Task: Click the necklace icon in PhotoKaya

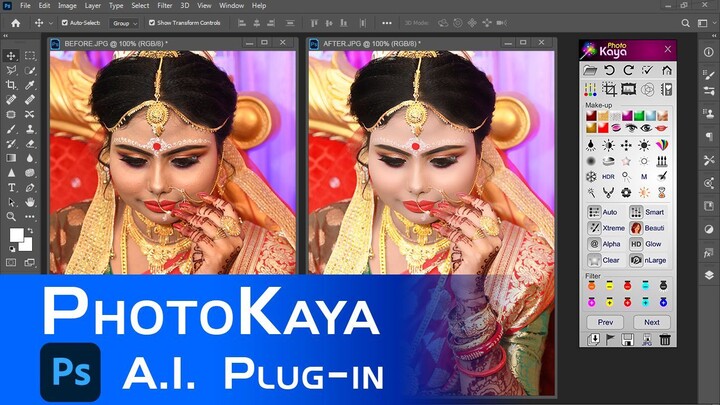Action: [x=609, y=193]
